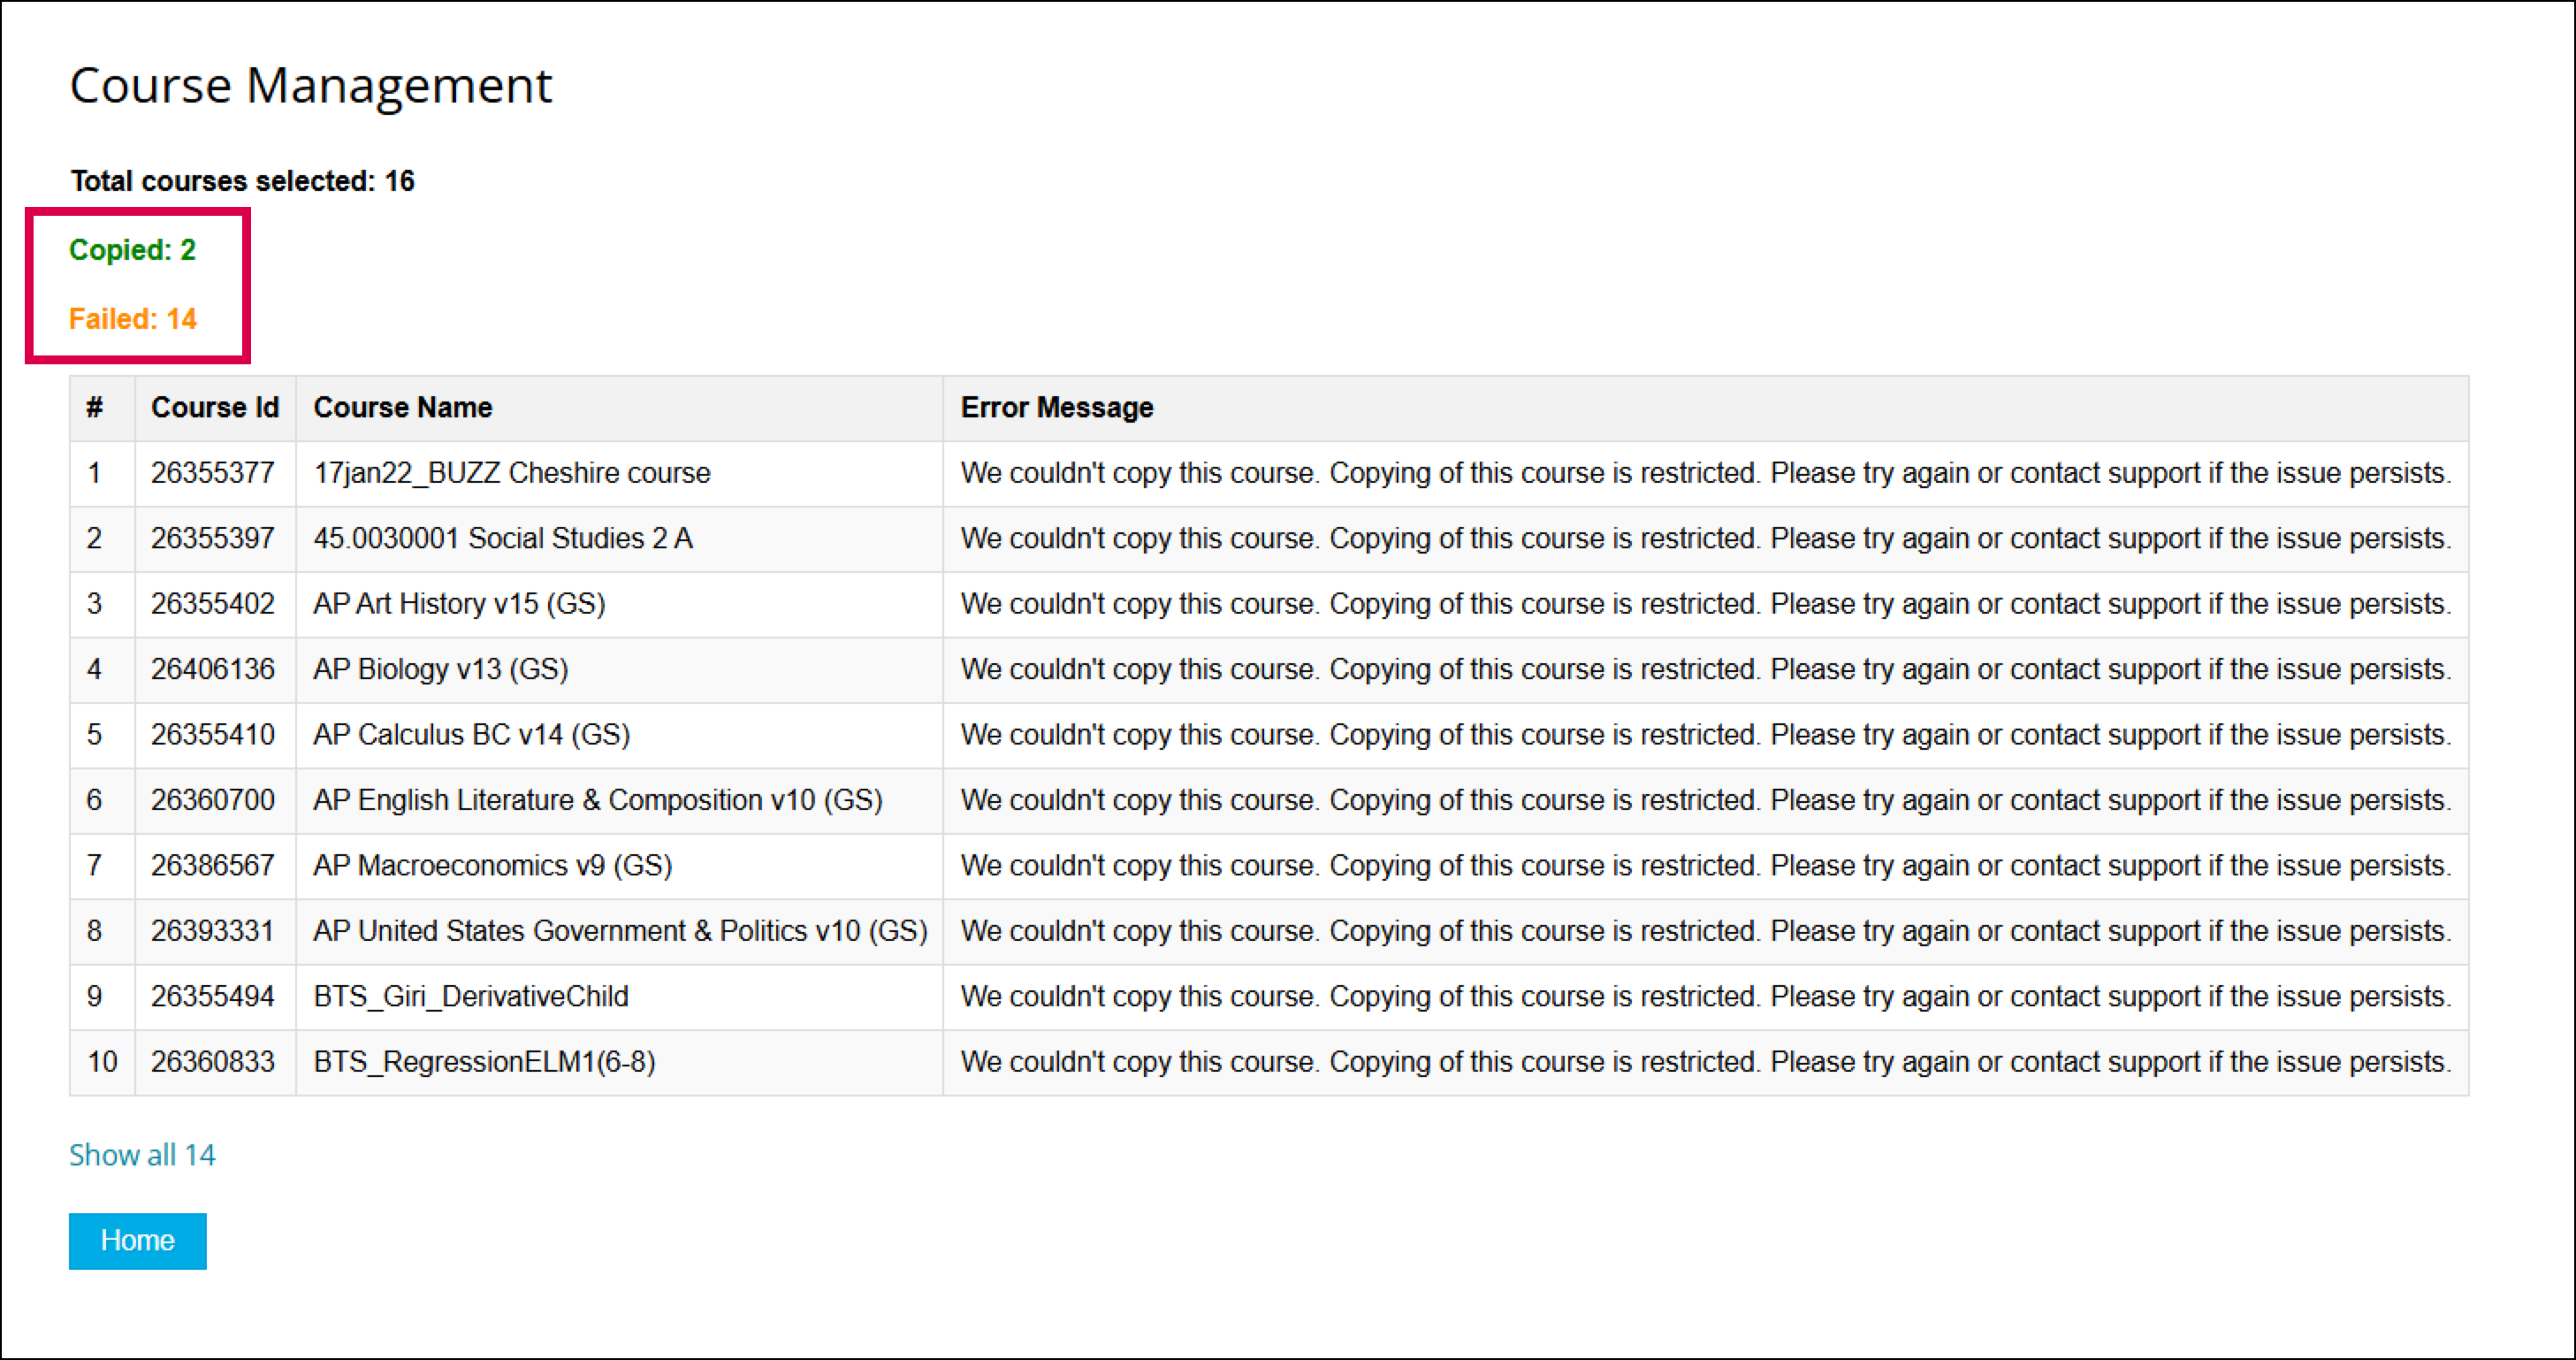Screen dimensions: 2576x1360
Task: Click AP English Literature & Composition v10 row
Action: pos(597,800)
